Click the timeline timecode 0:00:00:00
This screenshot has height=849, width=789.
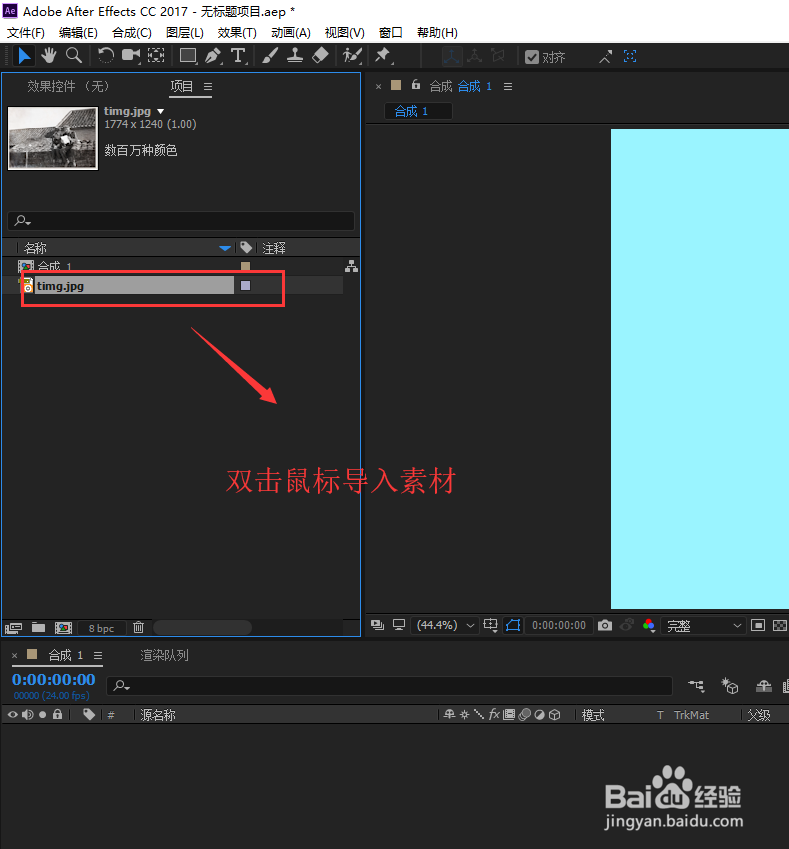(54, 680)
